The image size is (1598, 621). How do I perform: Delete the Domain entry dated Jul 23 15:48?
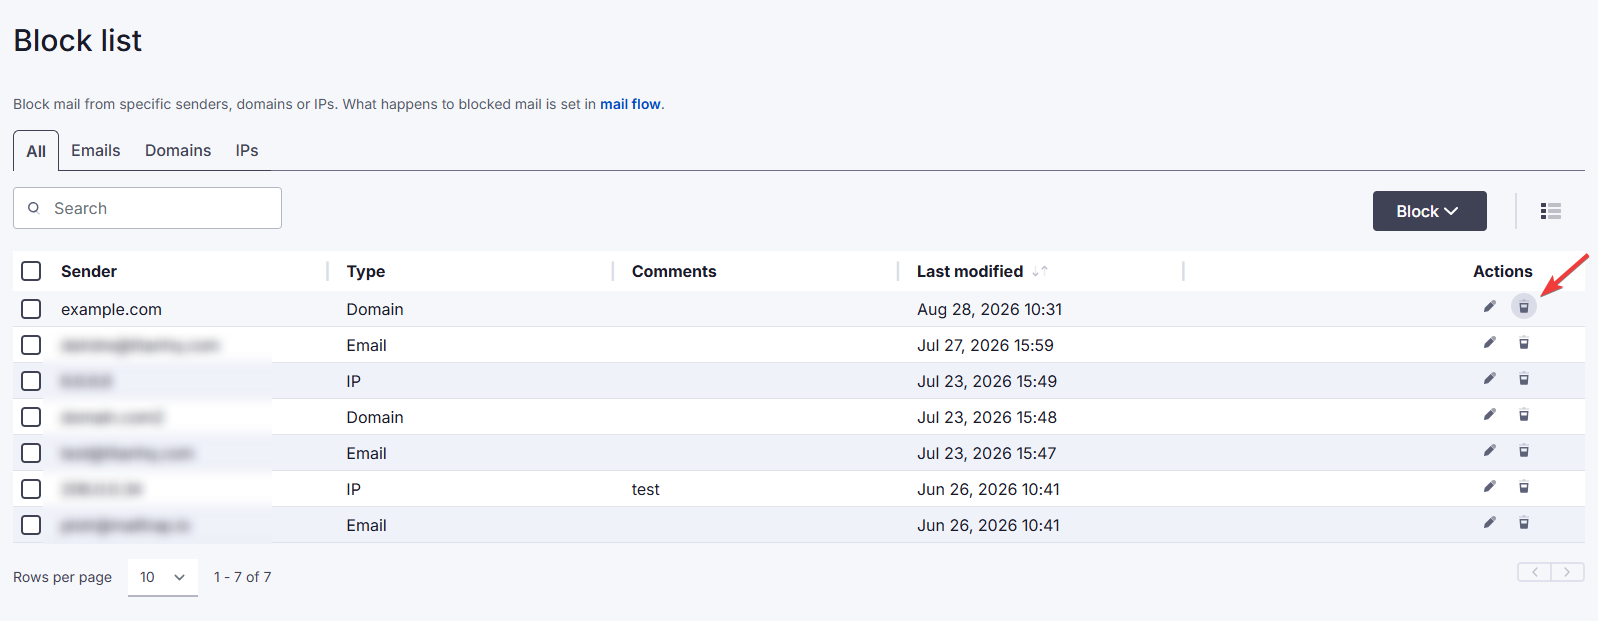[x=1524, y=415]
